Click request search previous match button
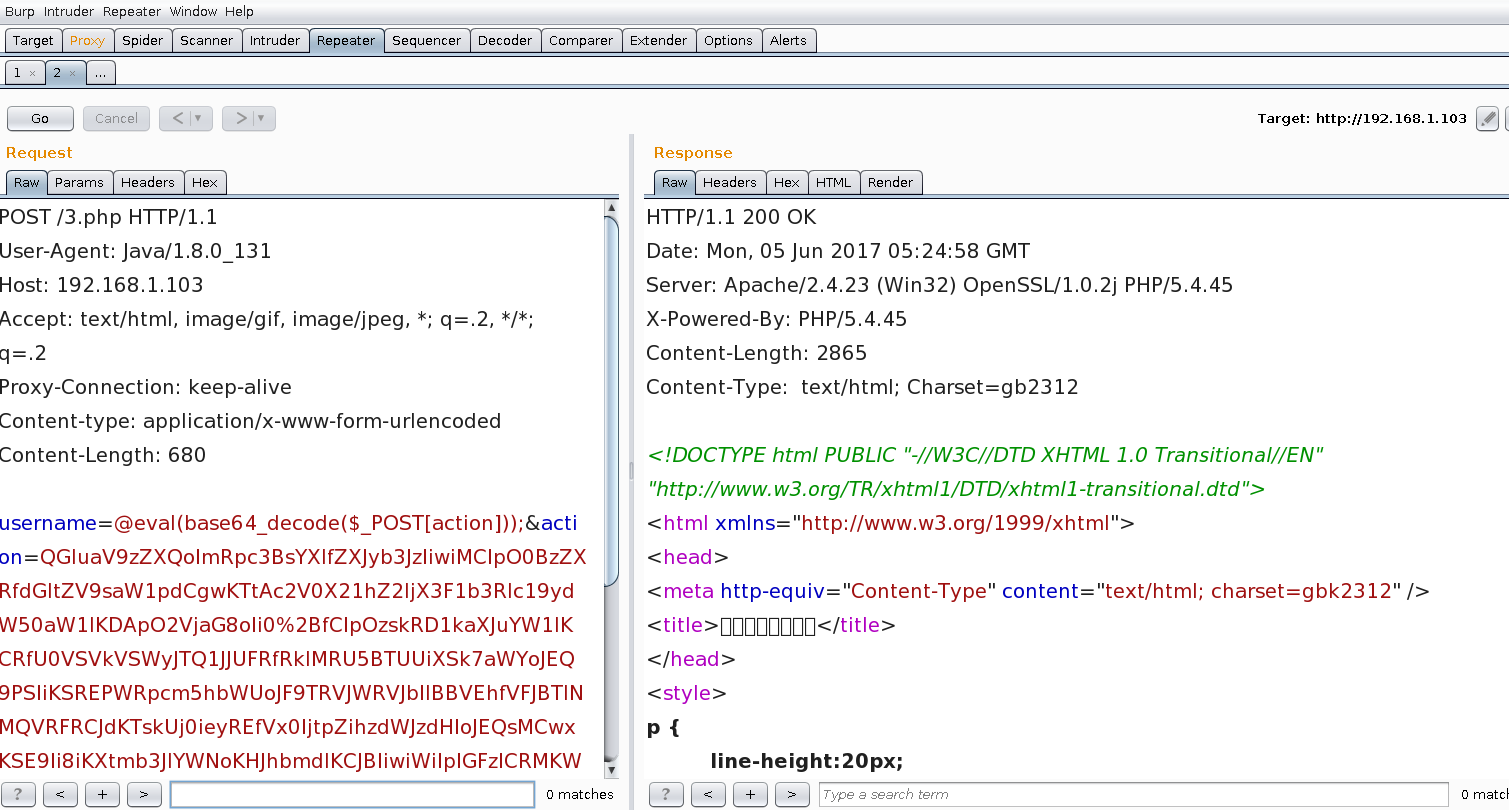 60,794
